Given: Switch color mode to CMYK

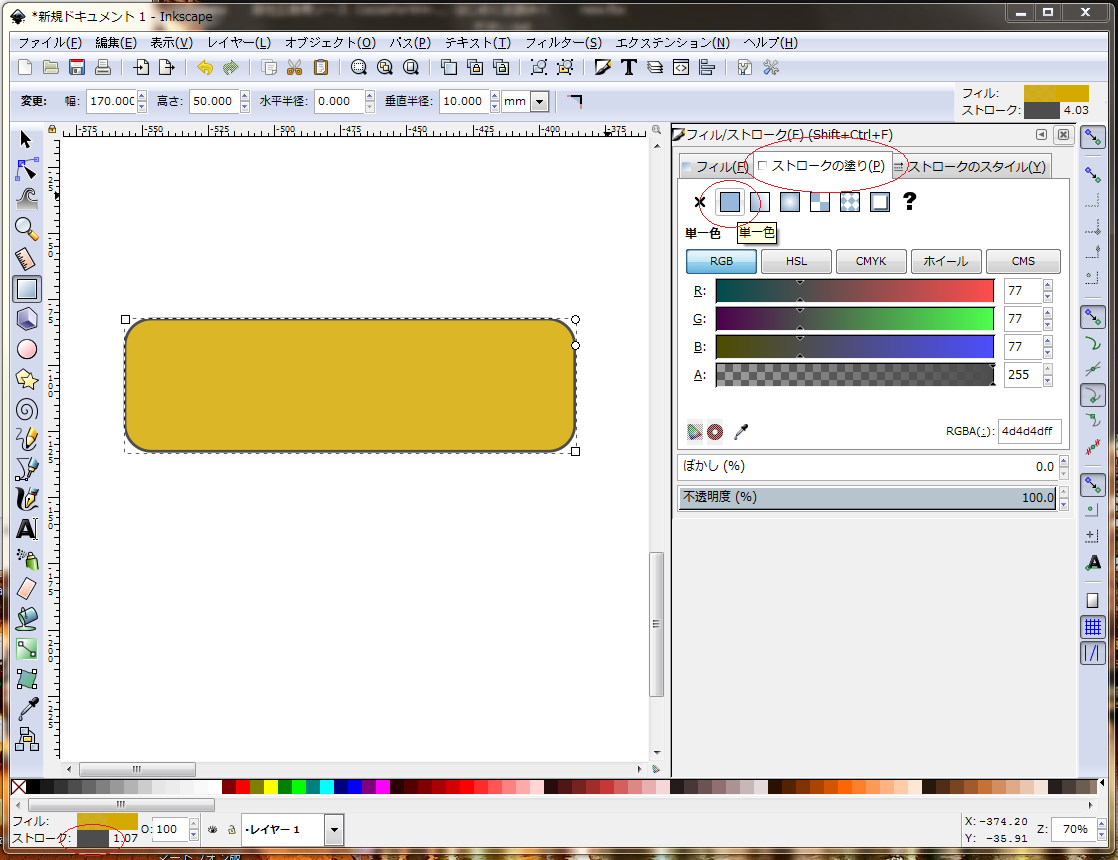Looking at the screenshot, I should [871, 261].
